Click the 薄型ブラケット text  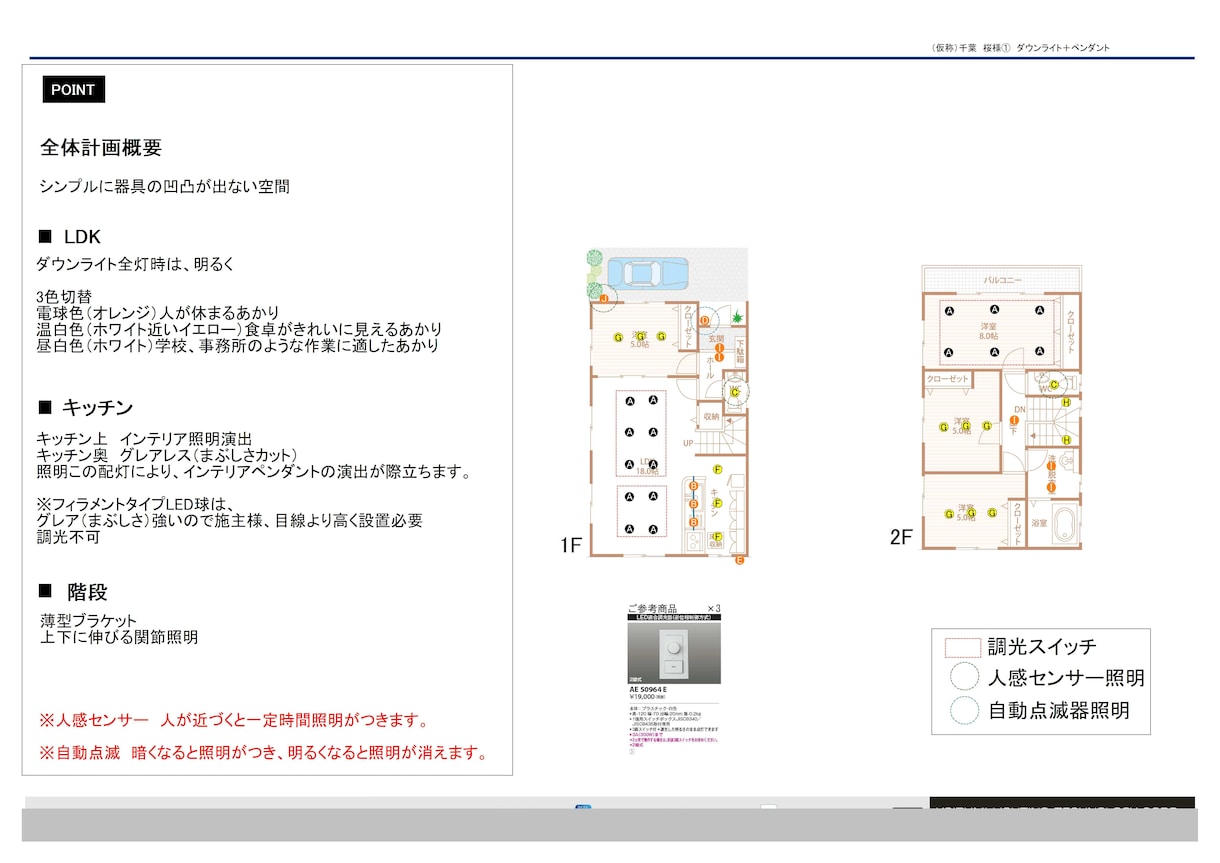coord(88,621)
